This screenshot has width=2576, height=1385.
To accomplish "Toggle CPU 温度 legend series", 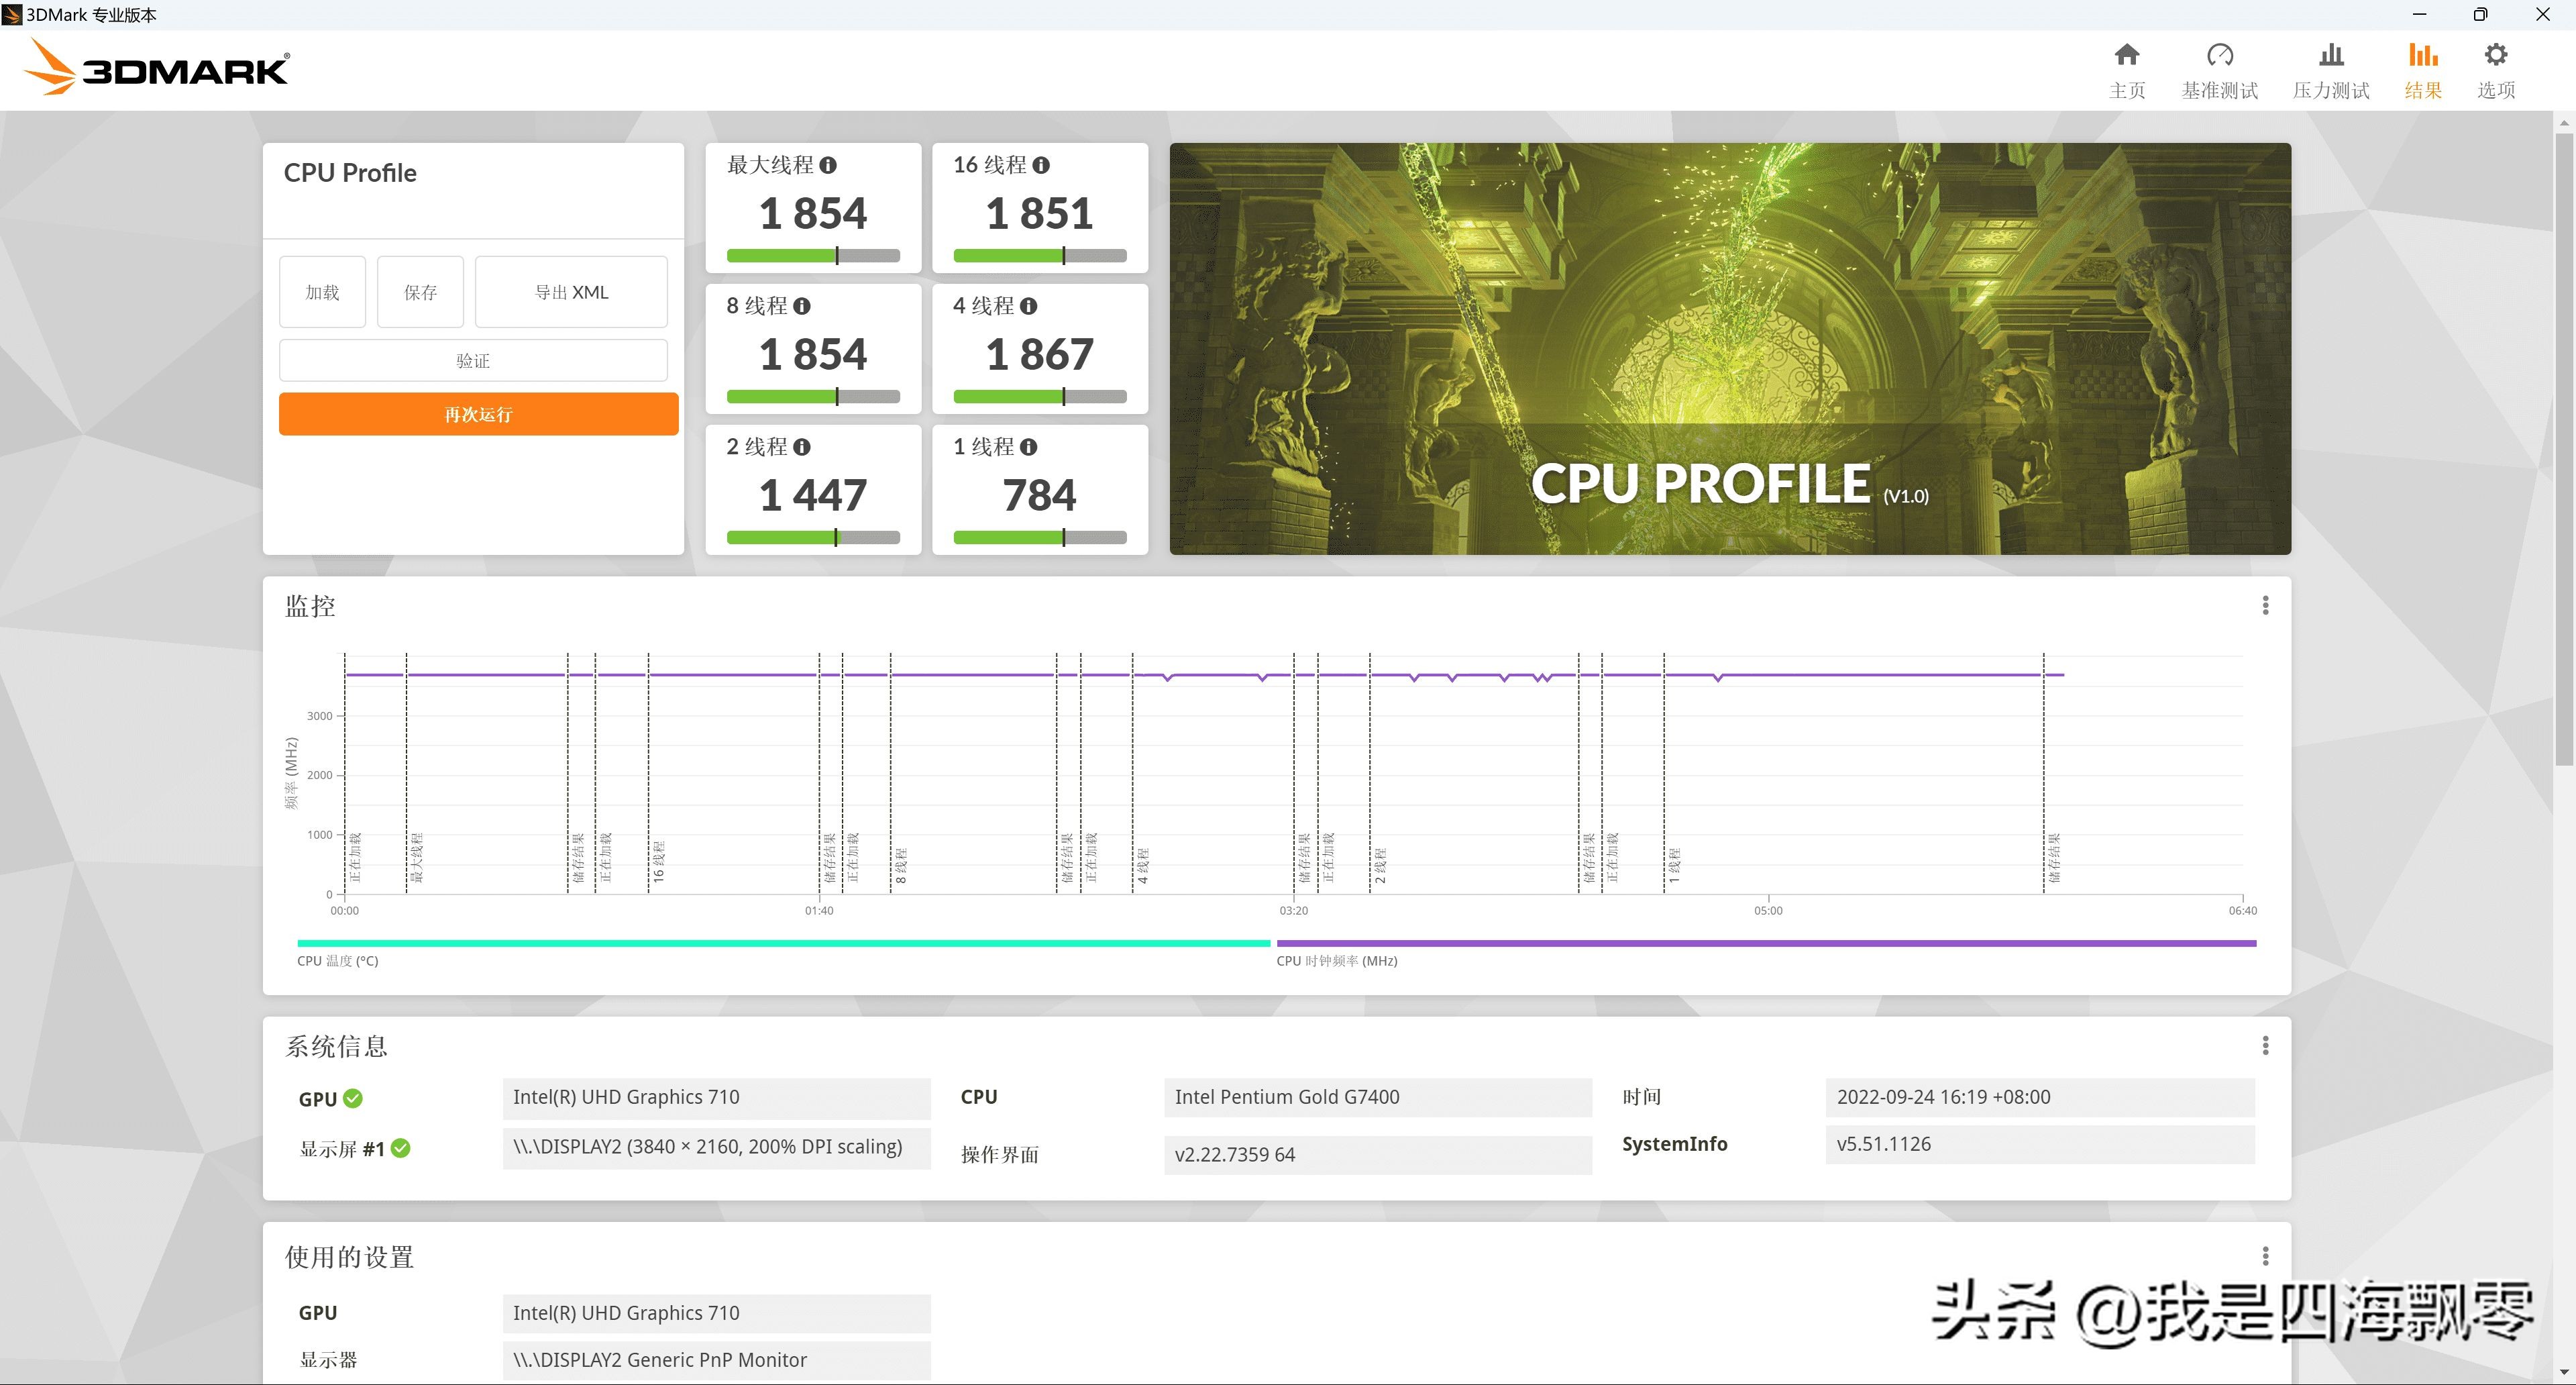I will click(x=338, y=960).
